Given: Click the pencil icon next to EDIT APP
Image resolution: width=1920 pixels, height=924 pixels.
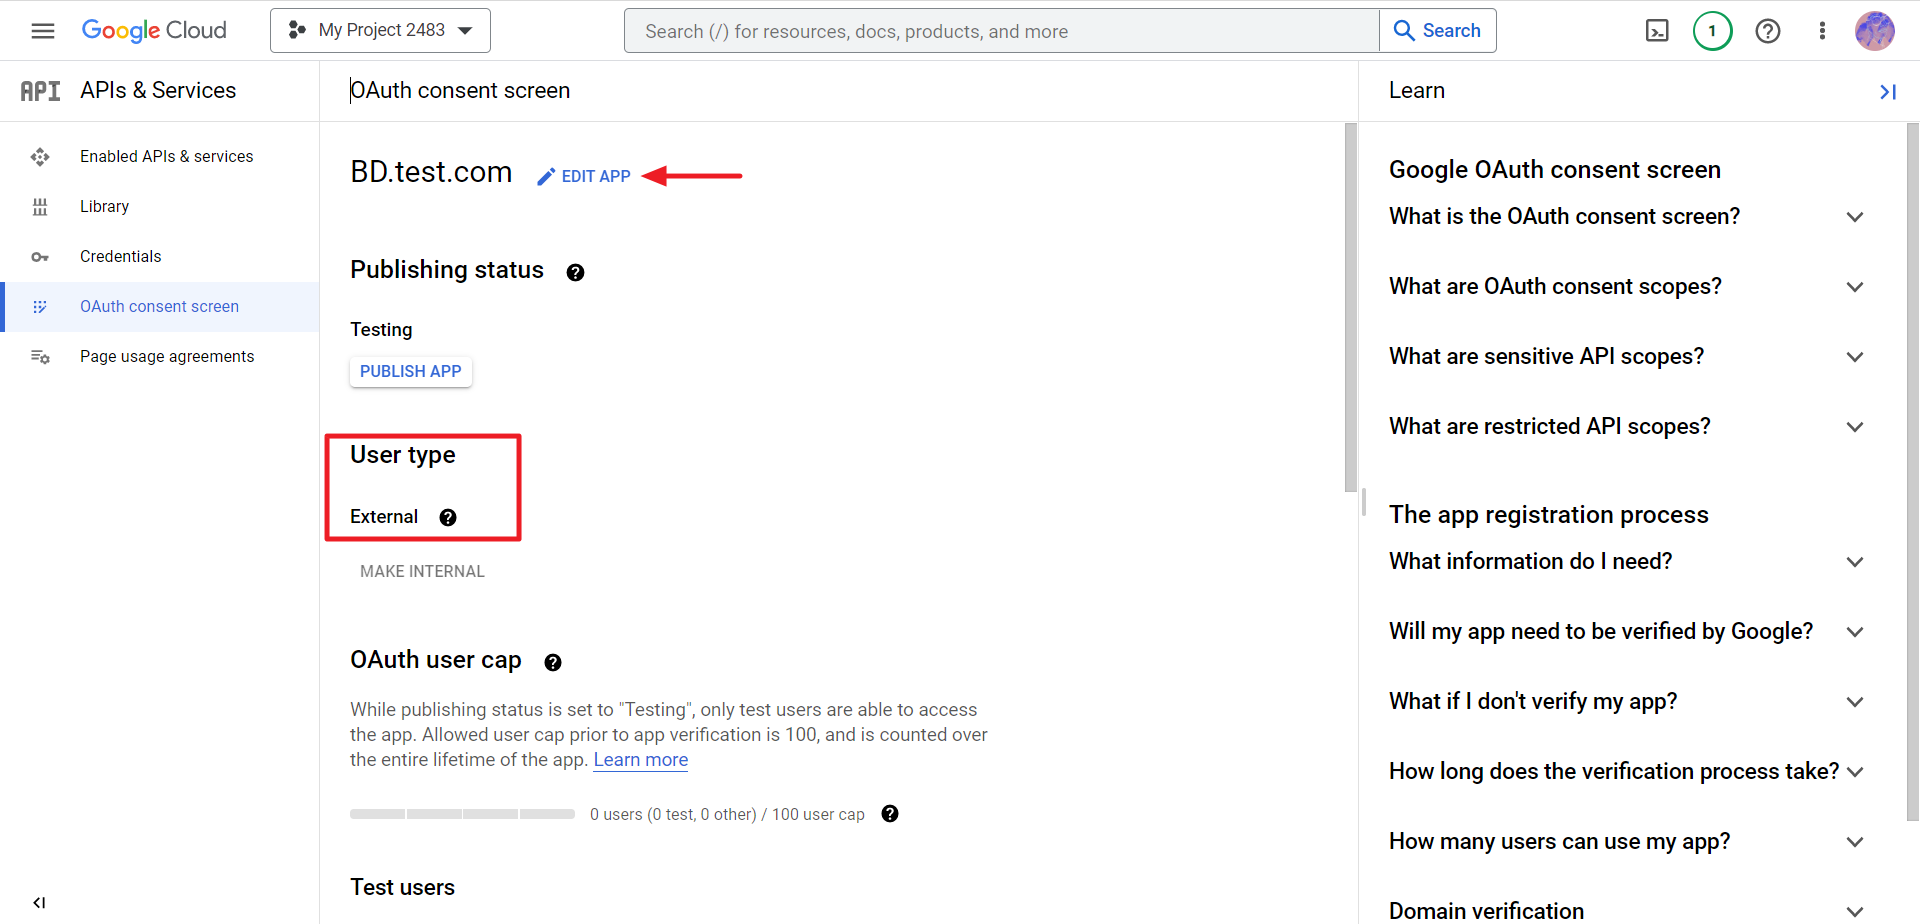Looking at the screenshot, I should pos(546,177).
